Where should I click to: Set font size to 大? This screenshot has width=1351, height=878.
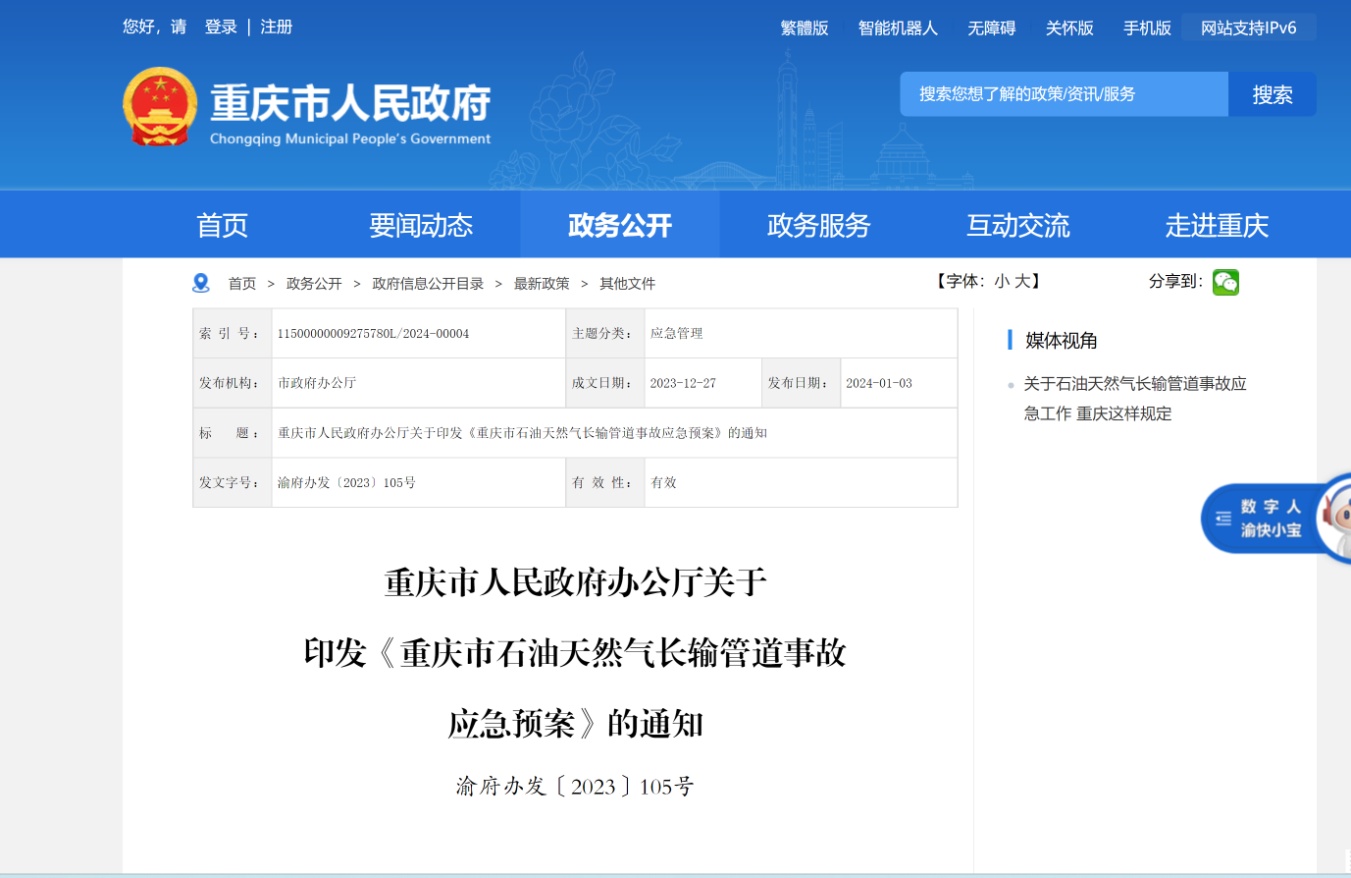coord(1022,282)
